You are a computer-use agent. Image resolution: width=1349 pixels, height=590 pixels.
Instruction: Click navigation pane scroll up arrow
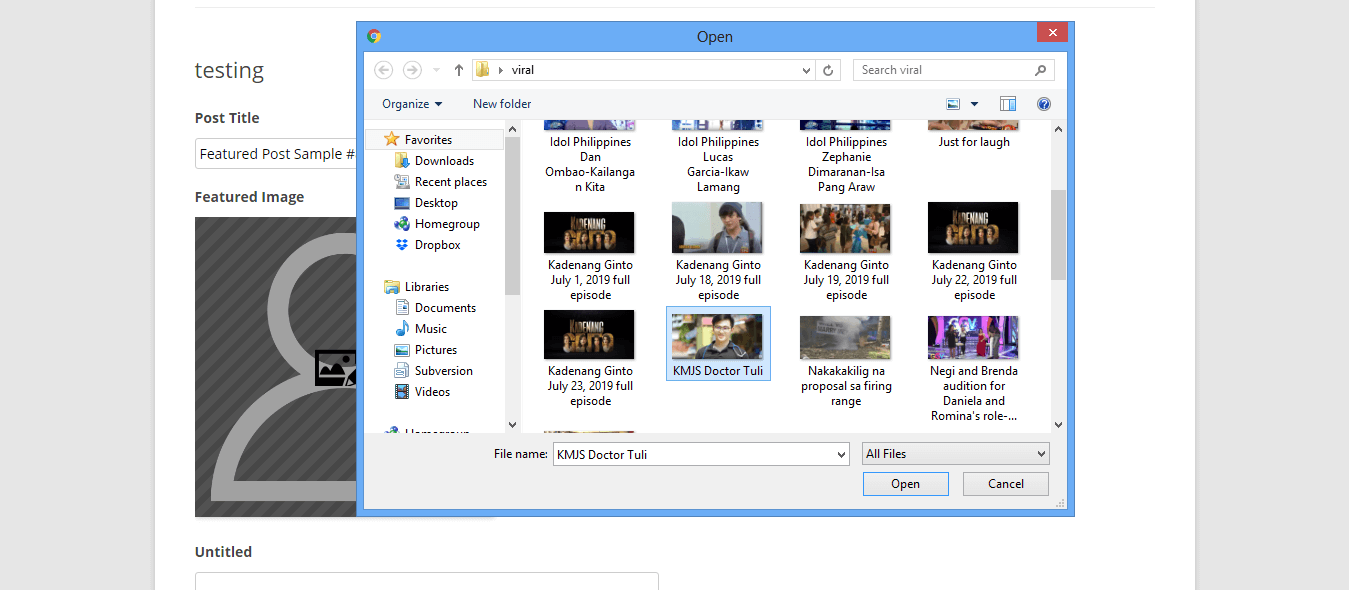pos(513,129)
